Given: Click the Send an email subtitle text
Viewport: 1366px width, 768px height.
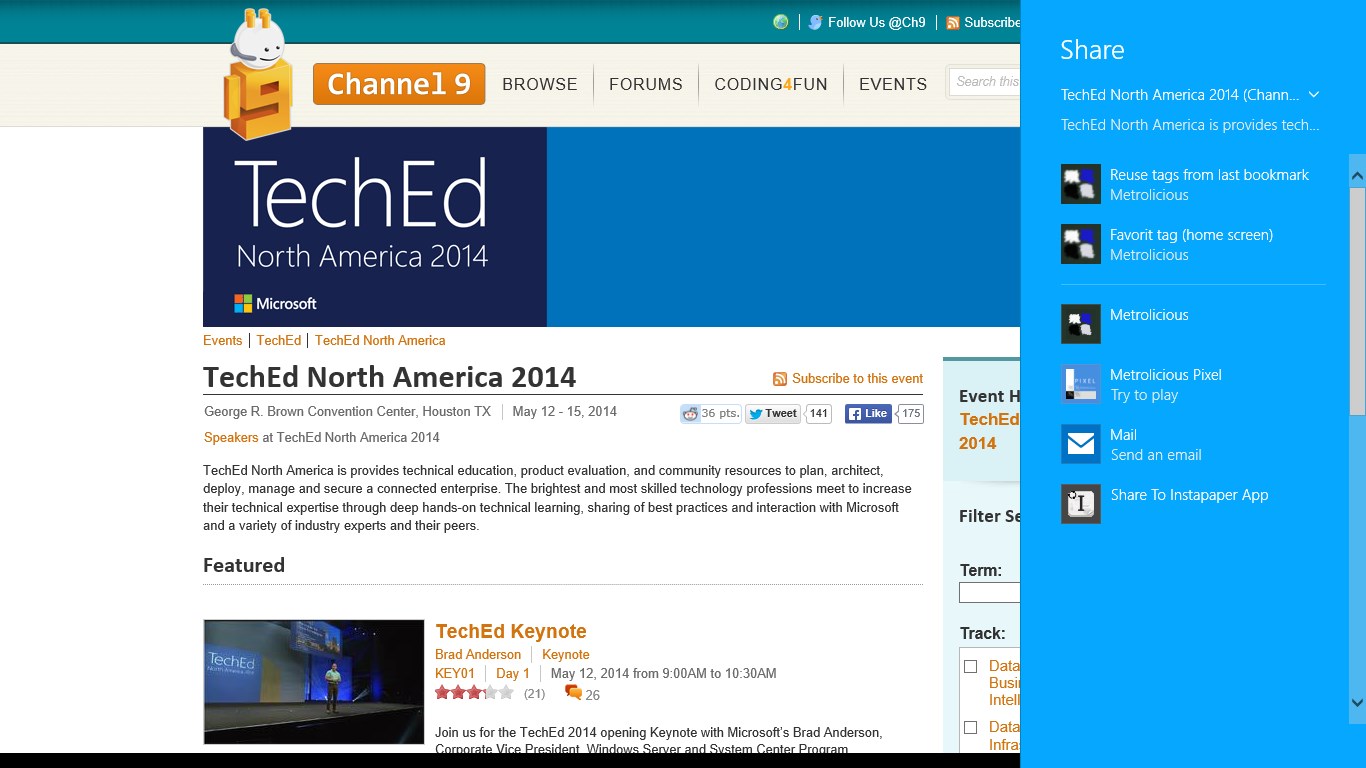Looking at the screenshot, I should (x=1156, y=455).
